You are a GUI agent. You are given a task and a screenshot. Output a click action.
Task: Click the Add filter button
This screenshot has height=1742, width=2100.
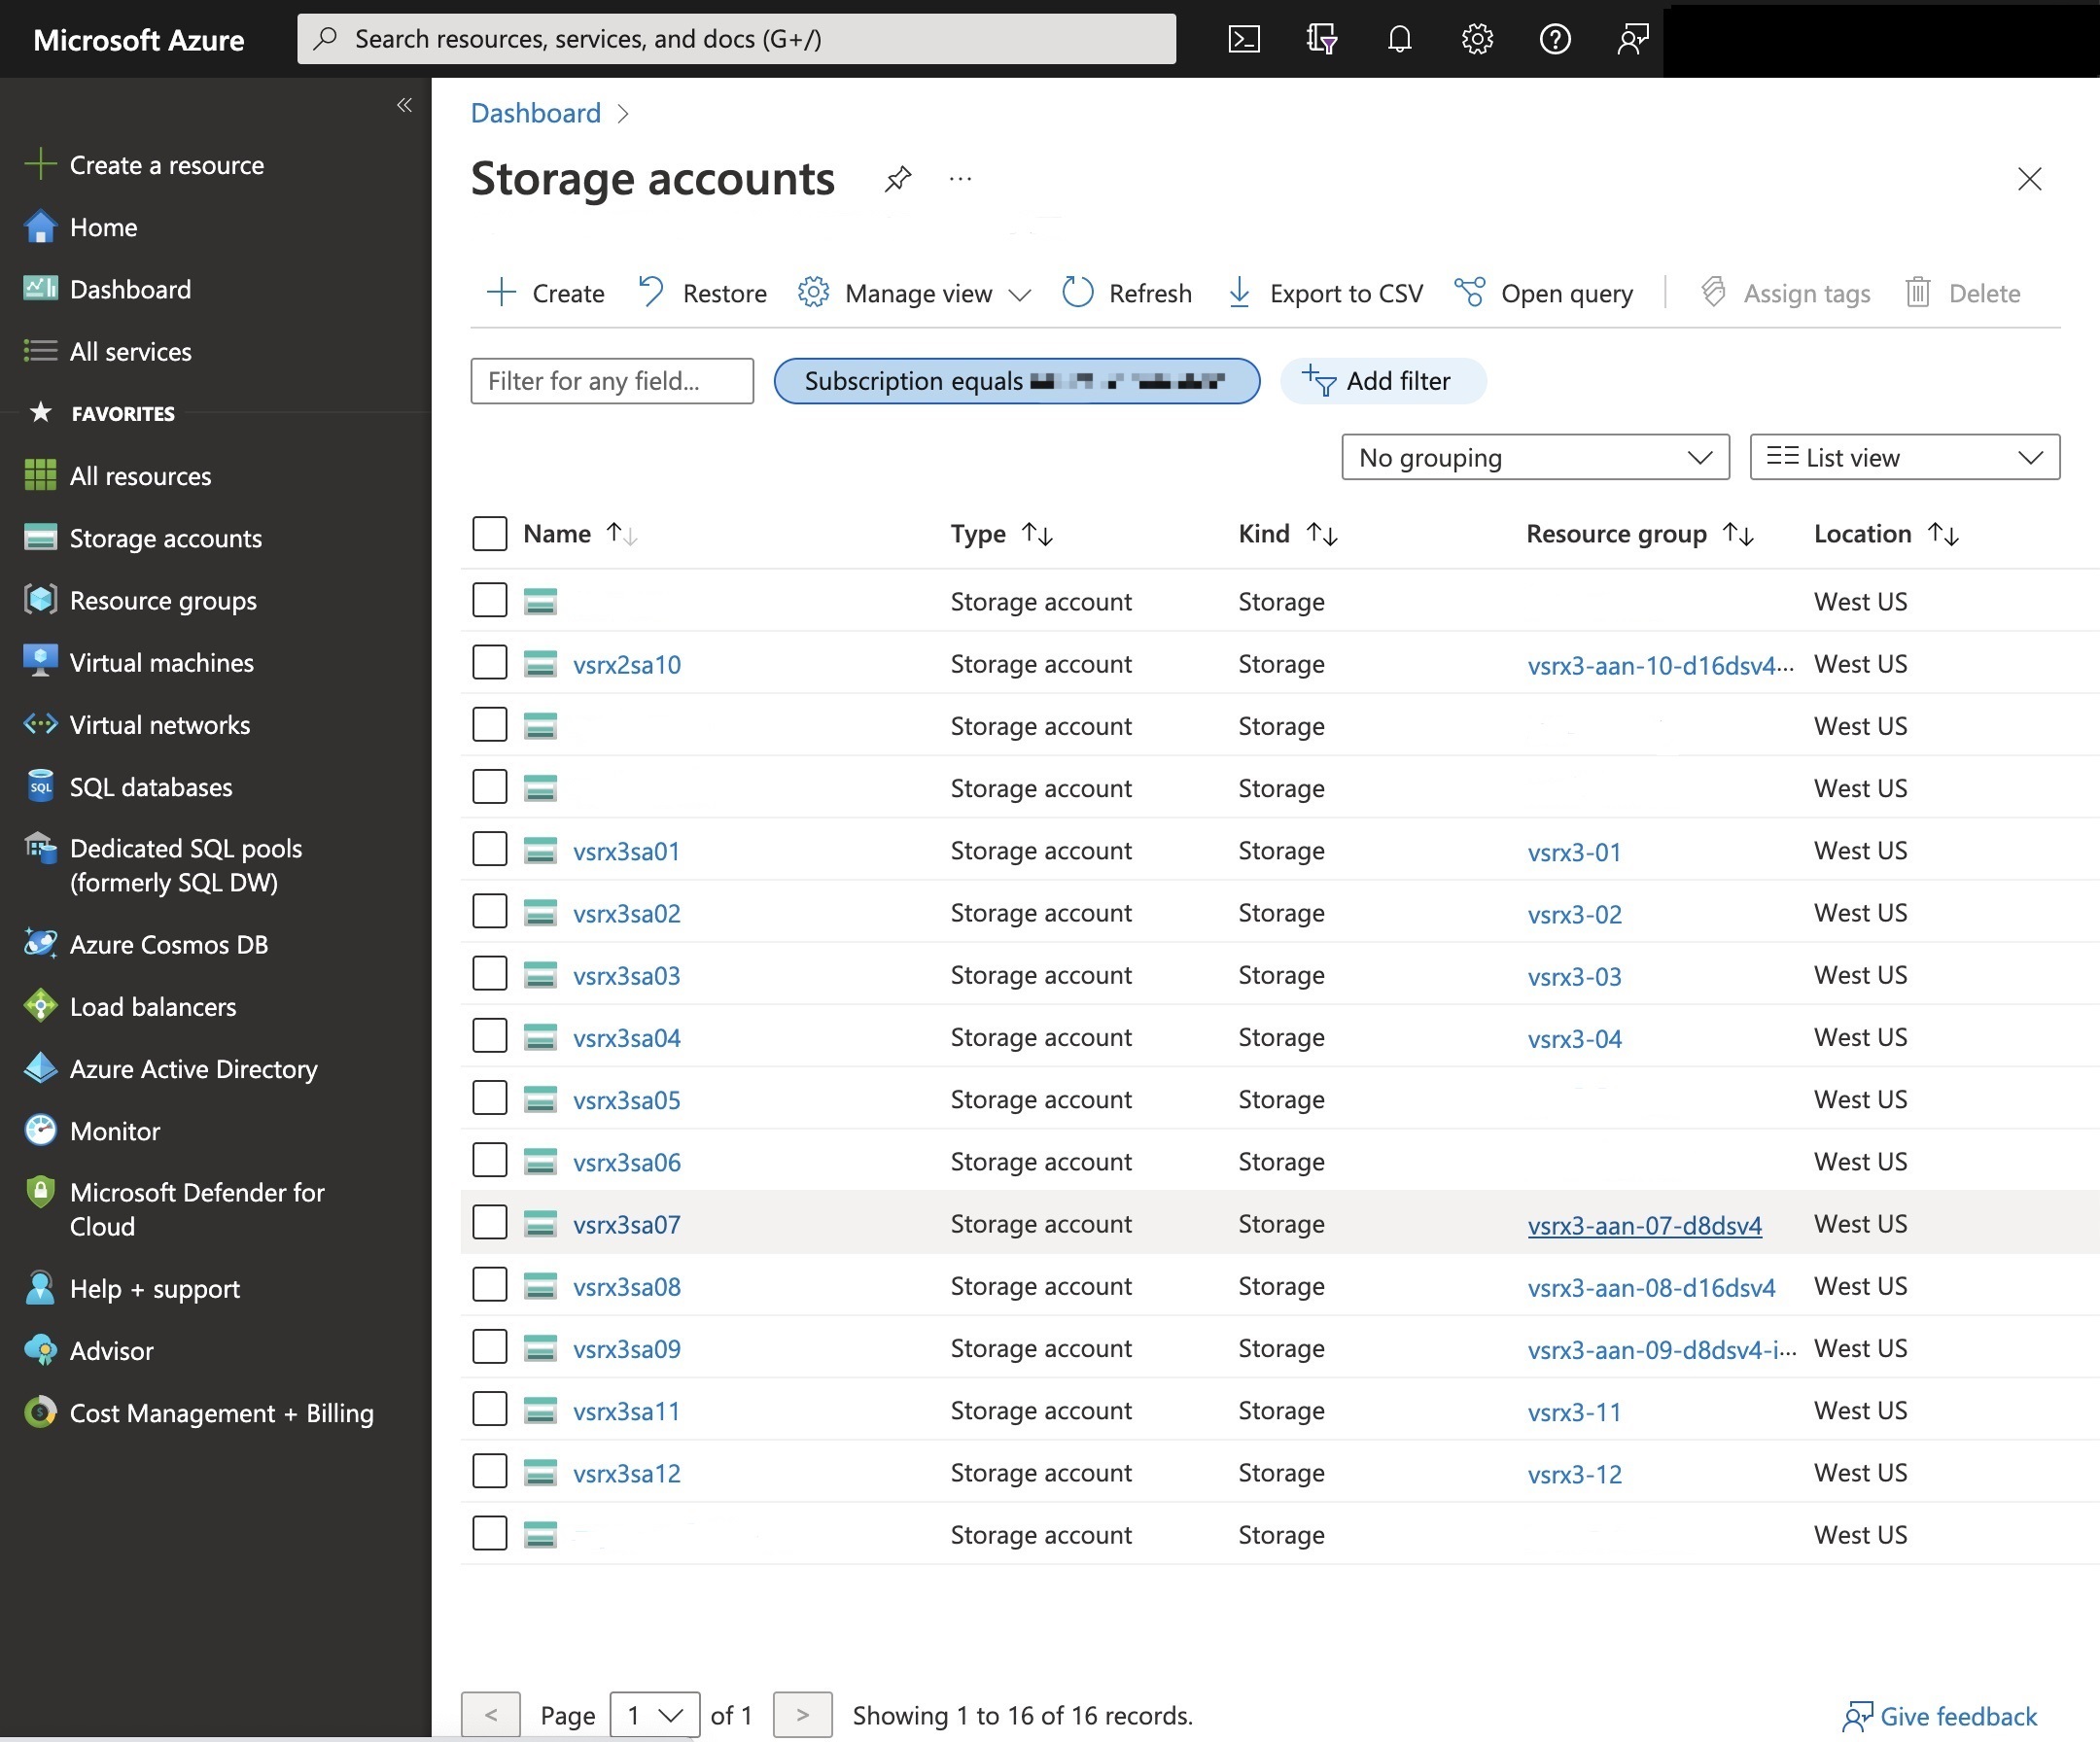(1381, 381)
